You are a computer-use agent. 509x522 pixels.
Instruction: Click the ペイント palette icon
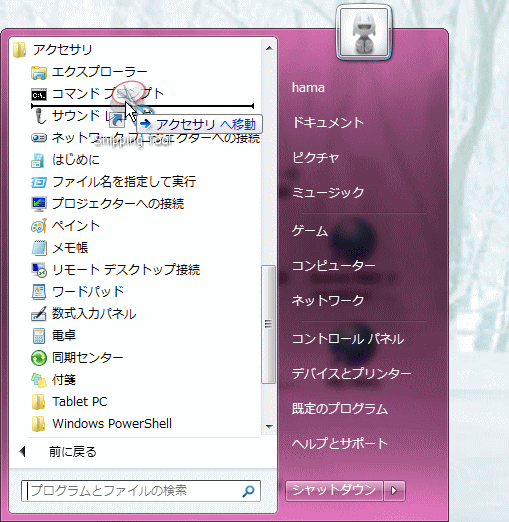pos(39,226)
